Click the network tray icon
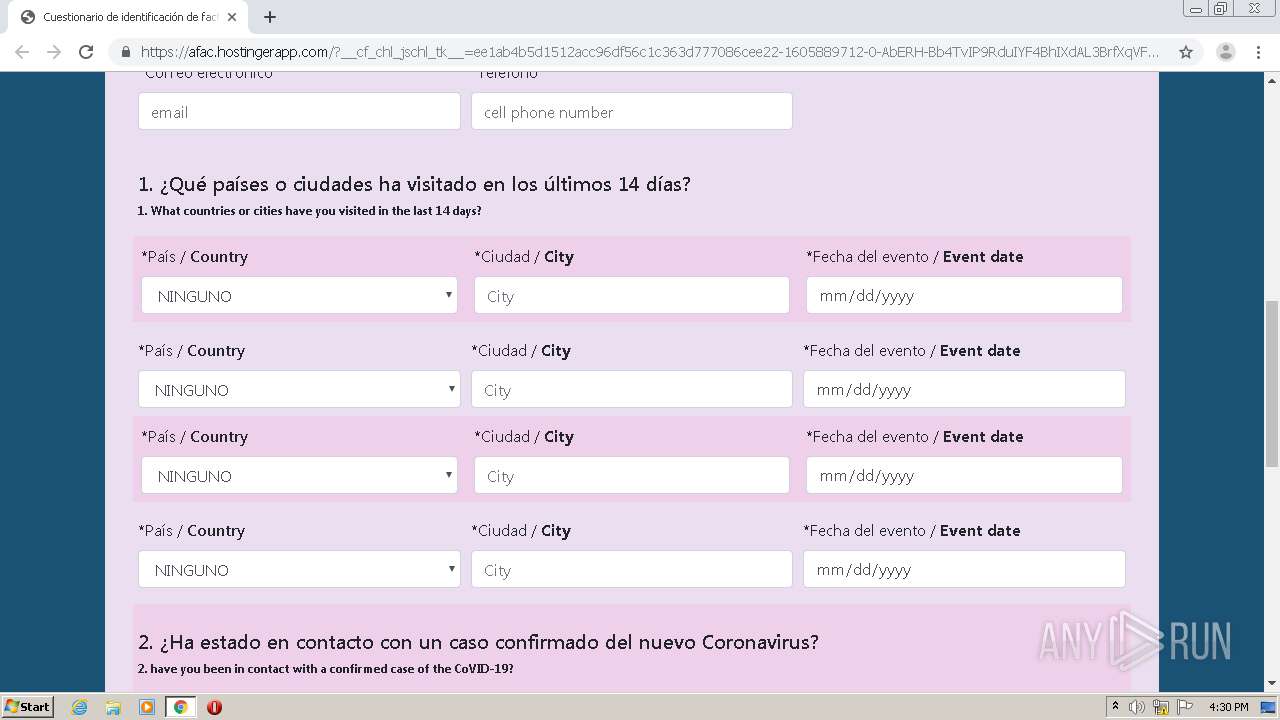1280x720 pixels. coord(1161,707)
